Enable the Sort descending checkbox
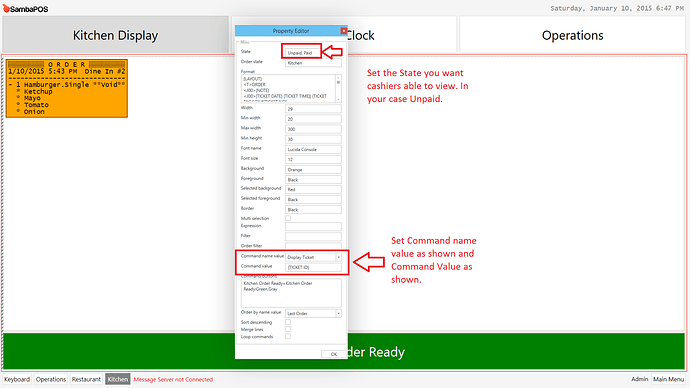Screen dimensions: 690x388 click(x=288, y=322)
